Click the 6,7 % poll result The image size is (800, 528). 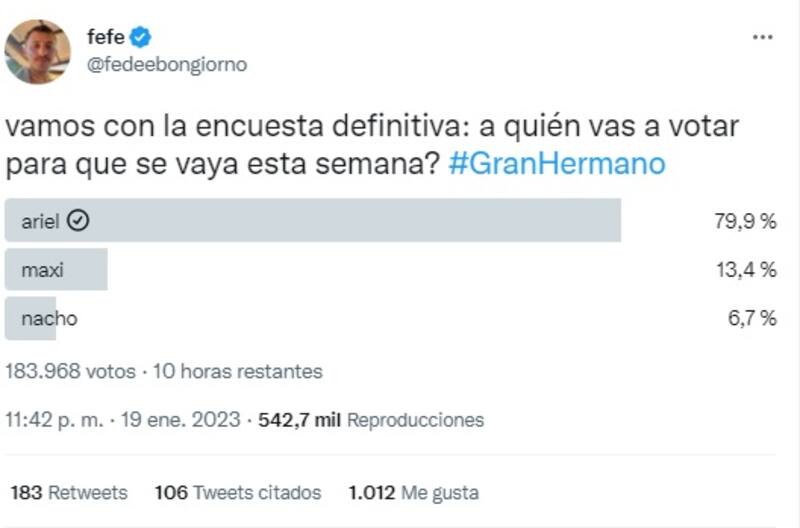click(x=750, y=319)
